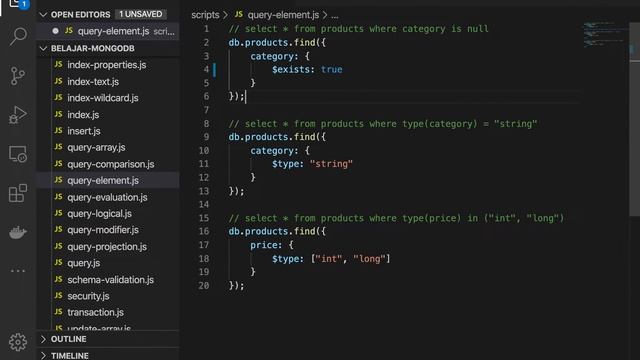Open Docker view
This screenshot has width=640, height=360.
(18, 232)
